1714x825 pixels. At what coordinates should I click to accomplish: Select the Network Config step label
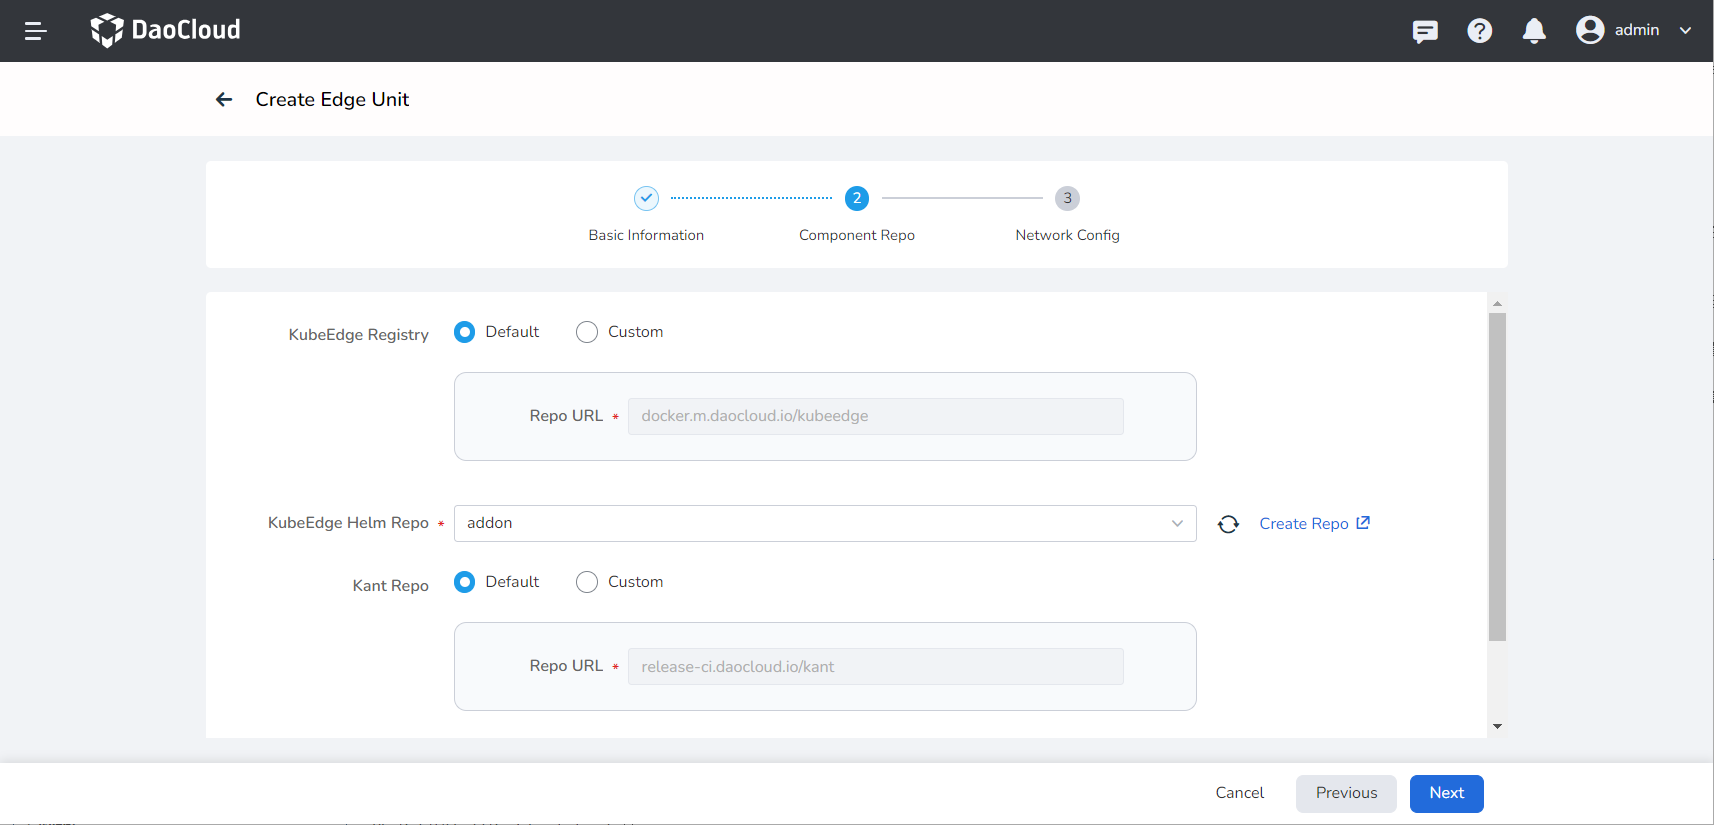(1067, 235)
